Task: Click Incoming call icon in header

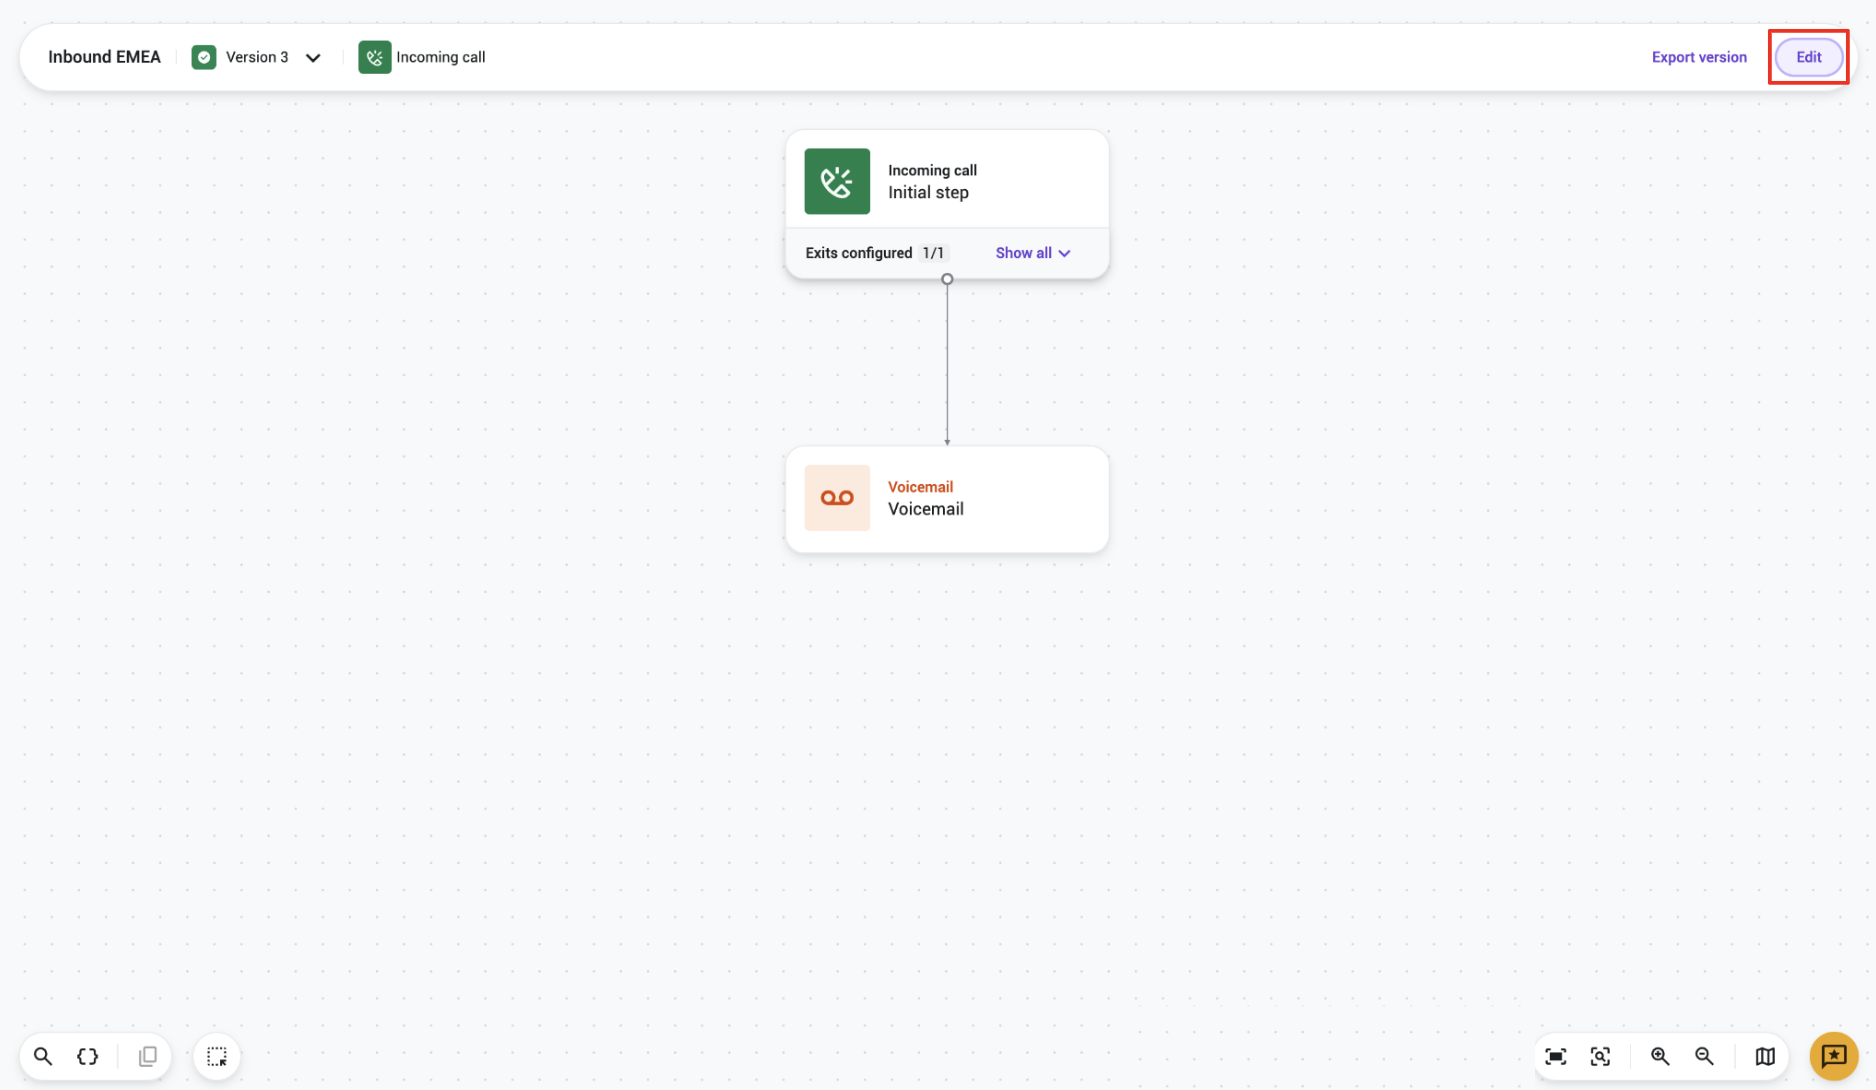Action: tap(374, 57)
